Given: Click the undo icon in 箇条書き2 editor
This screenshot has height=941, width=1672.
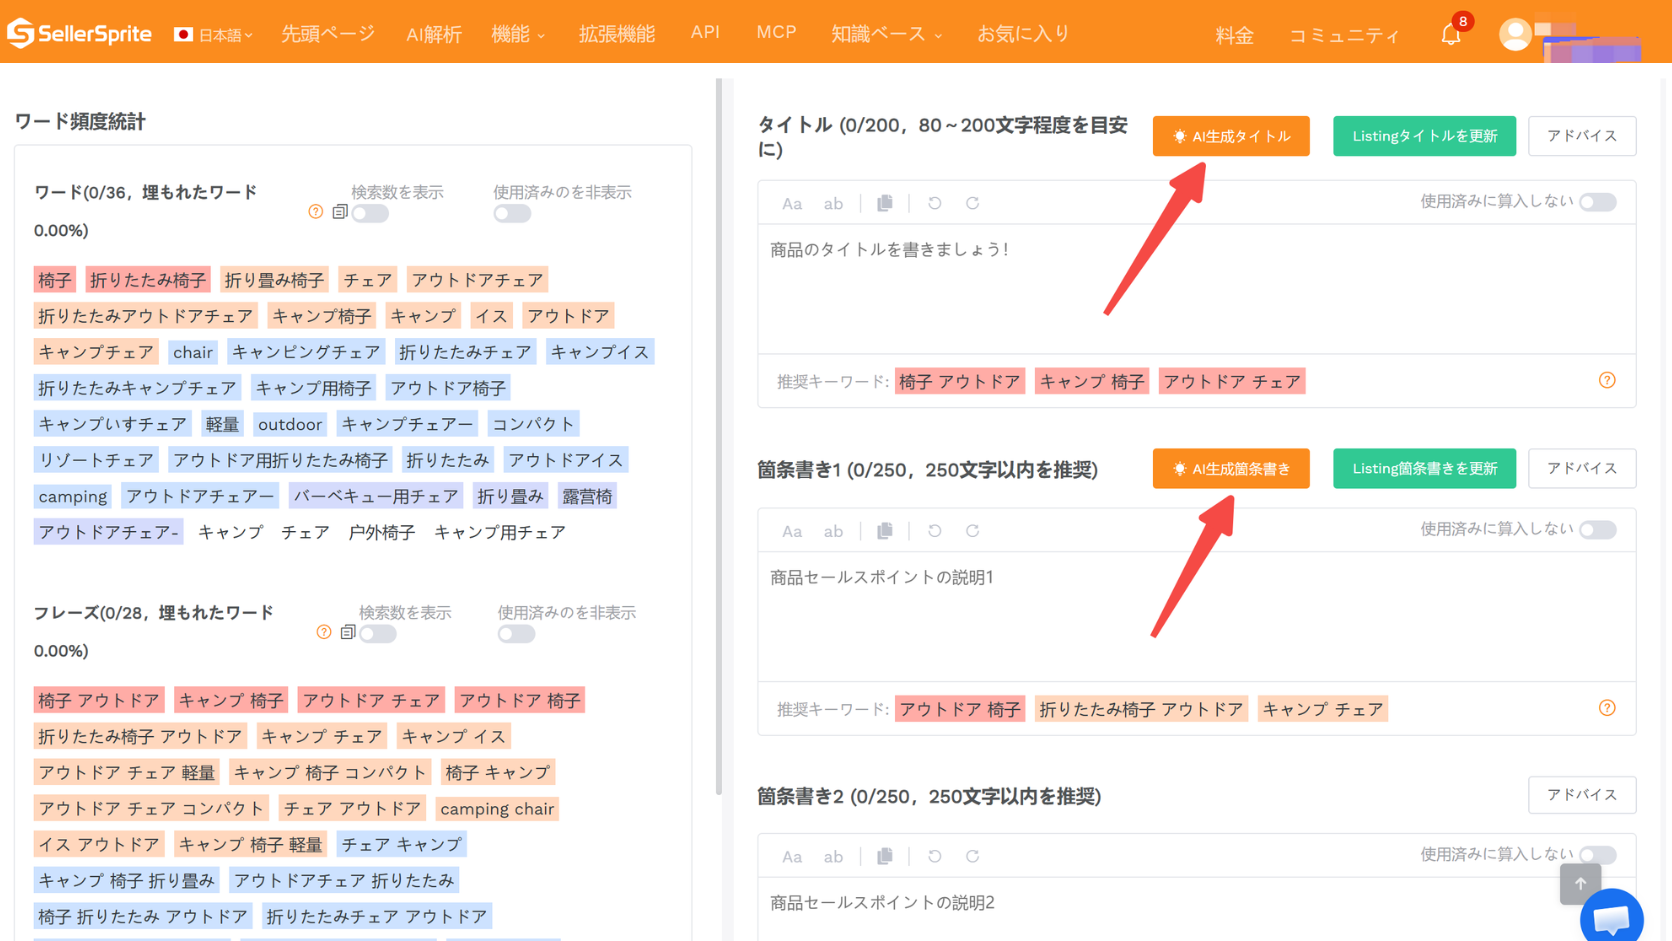Looking at the screenshot, I should pos(935,856).
